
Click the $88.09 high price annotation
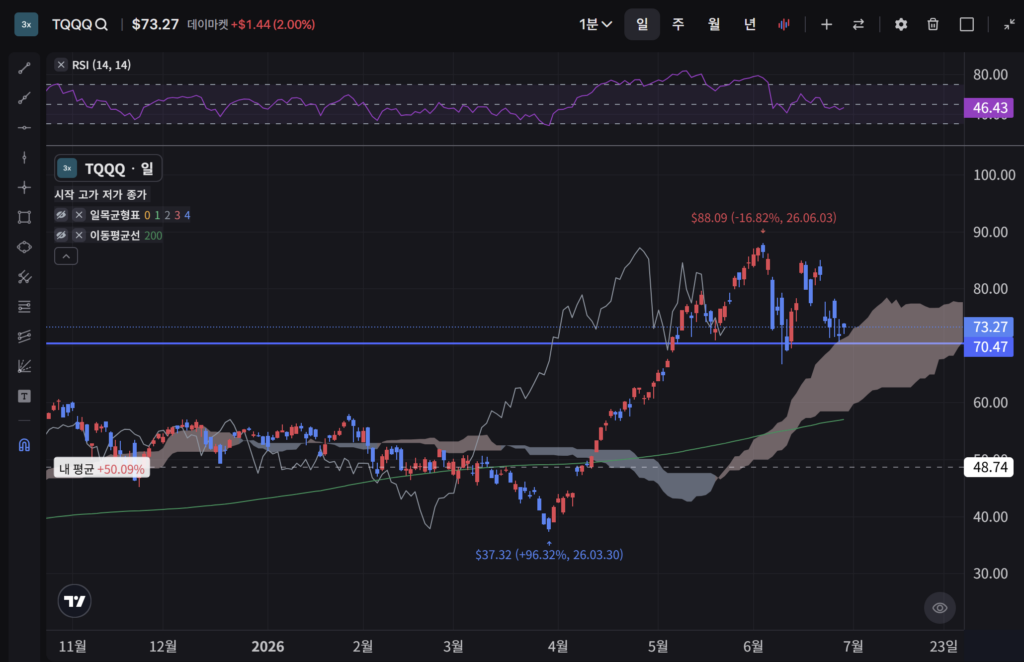(x=763, y=217)
